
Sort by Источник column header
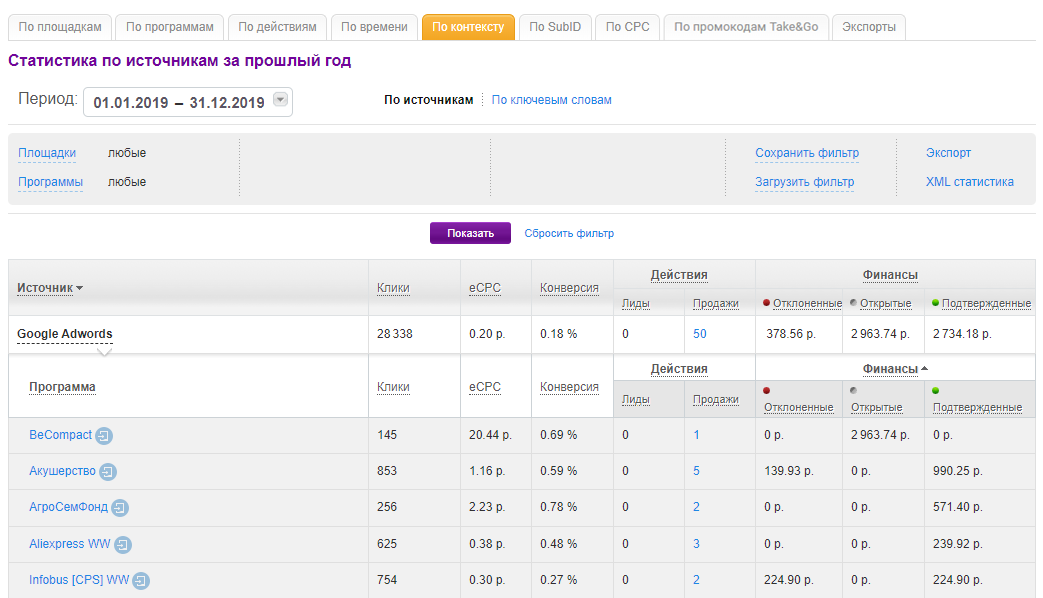tap(49, 288)
